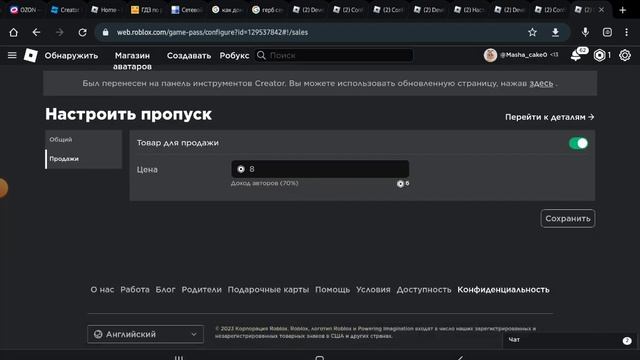
Task: Open the Masha_cake0 avatar profile
Action: tap(490, 55)
